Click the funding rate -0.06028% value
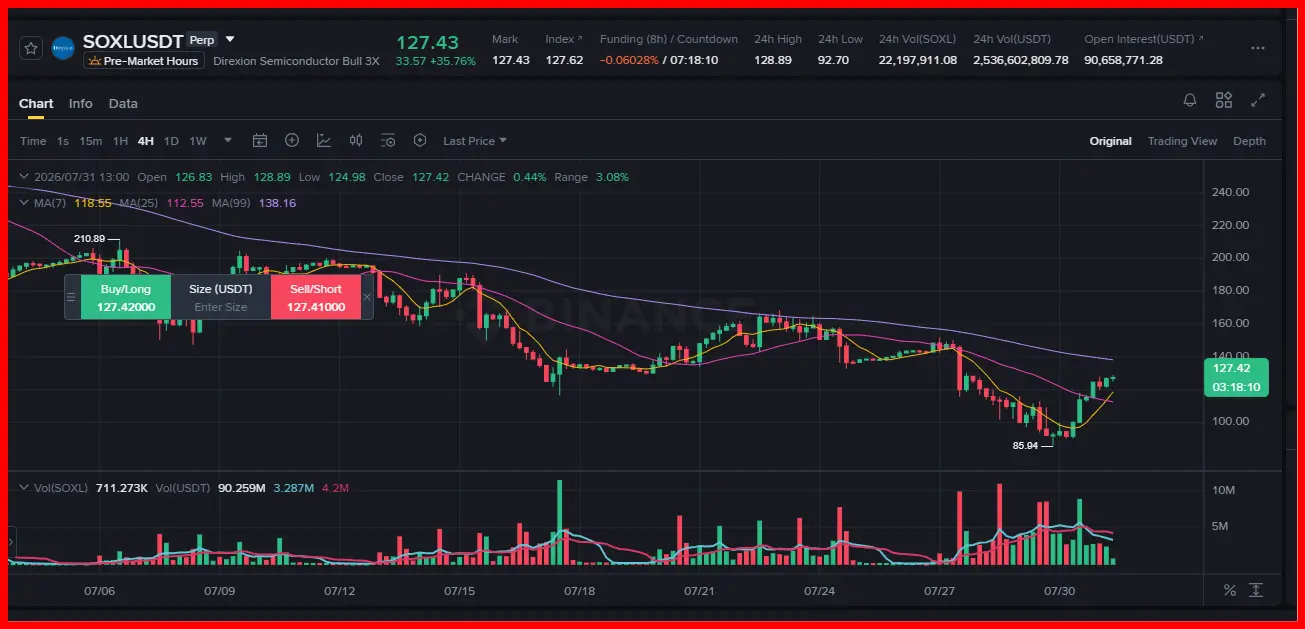The height and width of the screenshot is (629, 1305). point(629,61)
